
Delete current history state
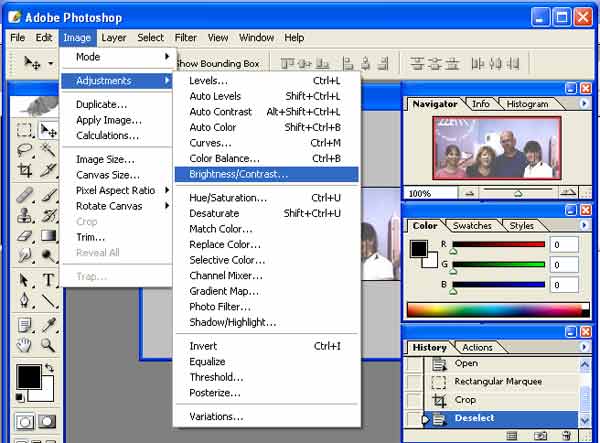tap(566, 436)
